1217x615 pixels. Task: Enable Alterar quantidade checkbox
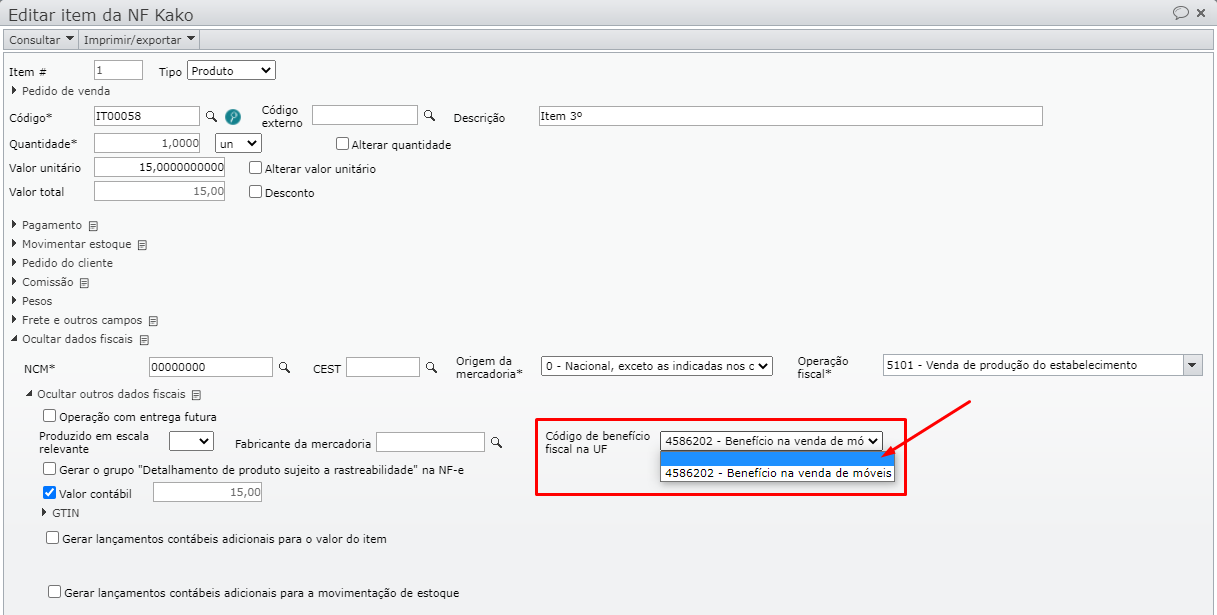tap(342, 144)
